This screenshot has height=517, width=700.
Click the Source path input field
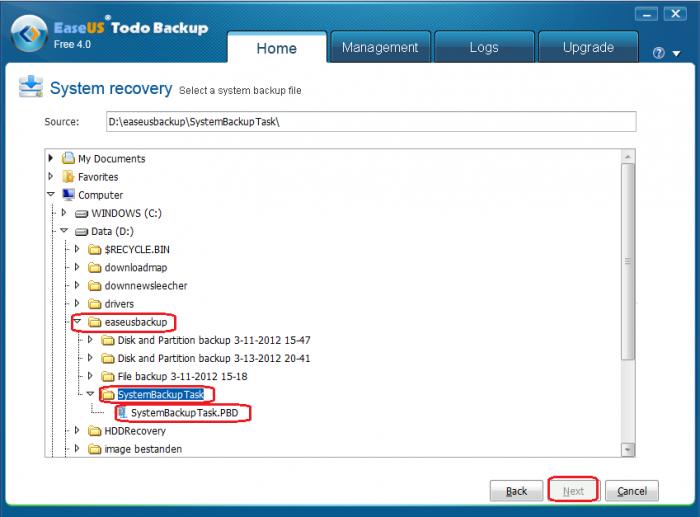(x=371, y=121)
